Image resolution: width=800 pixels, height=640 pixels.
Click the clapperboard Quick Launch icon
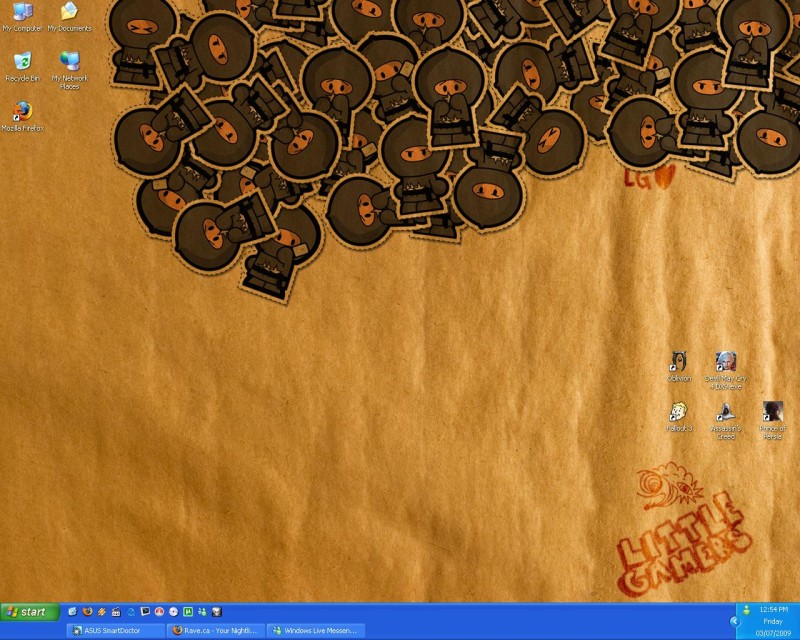tap(116, 611)
